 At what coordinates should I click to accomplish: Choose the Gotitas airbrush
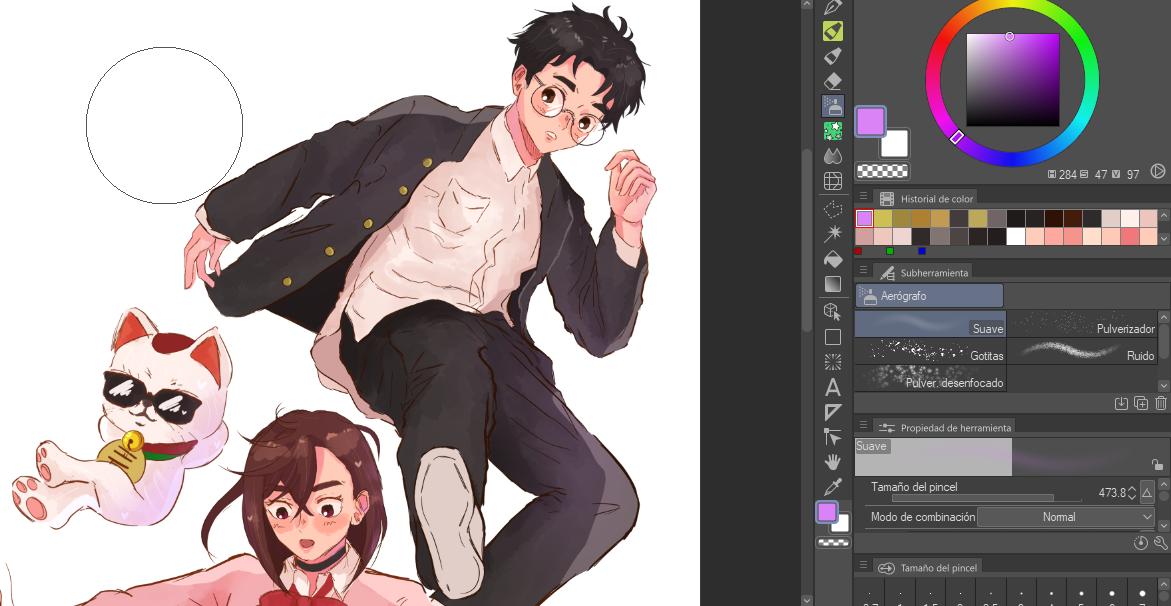(x=931, y=350)
